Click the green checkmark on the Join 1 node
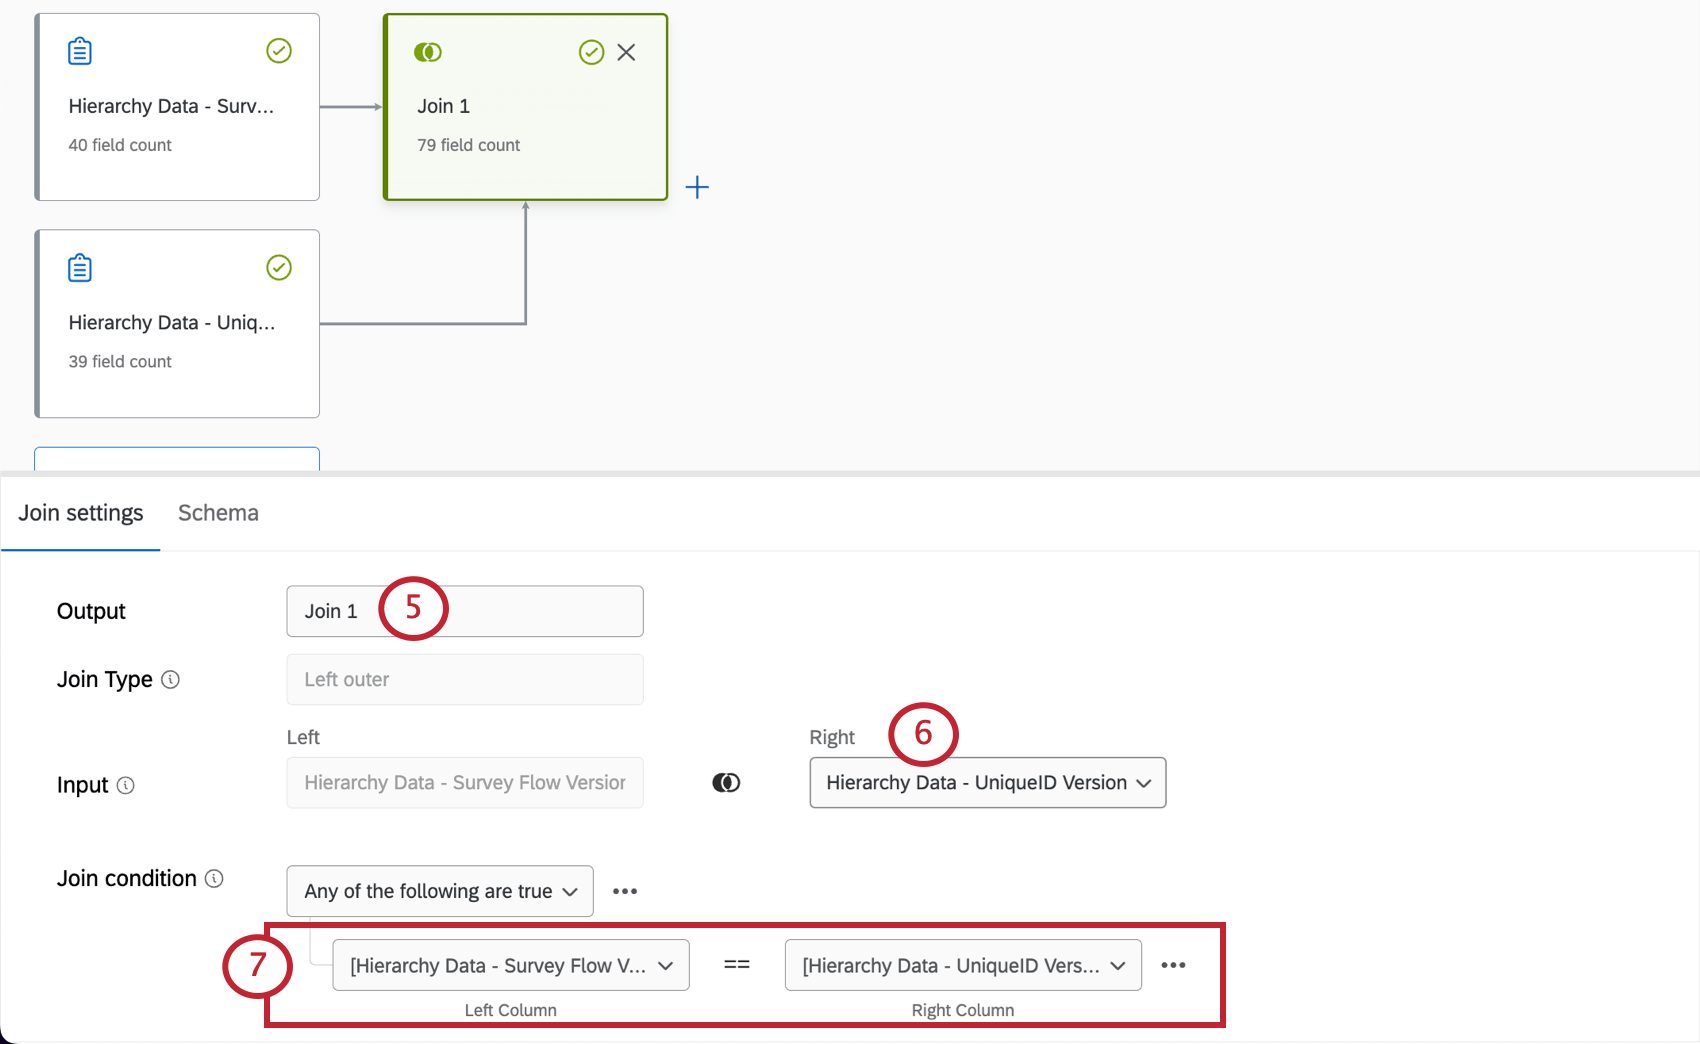The height and width of the screenshot is (1044, 1700). [591, 52]
